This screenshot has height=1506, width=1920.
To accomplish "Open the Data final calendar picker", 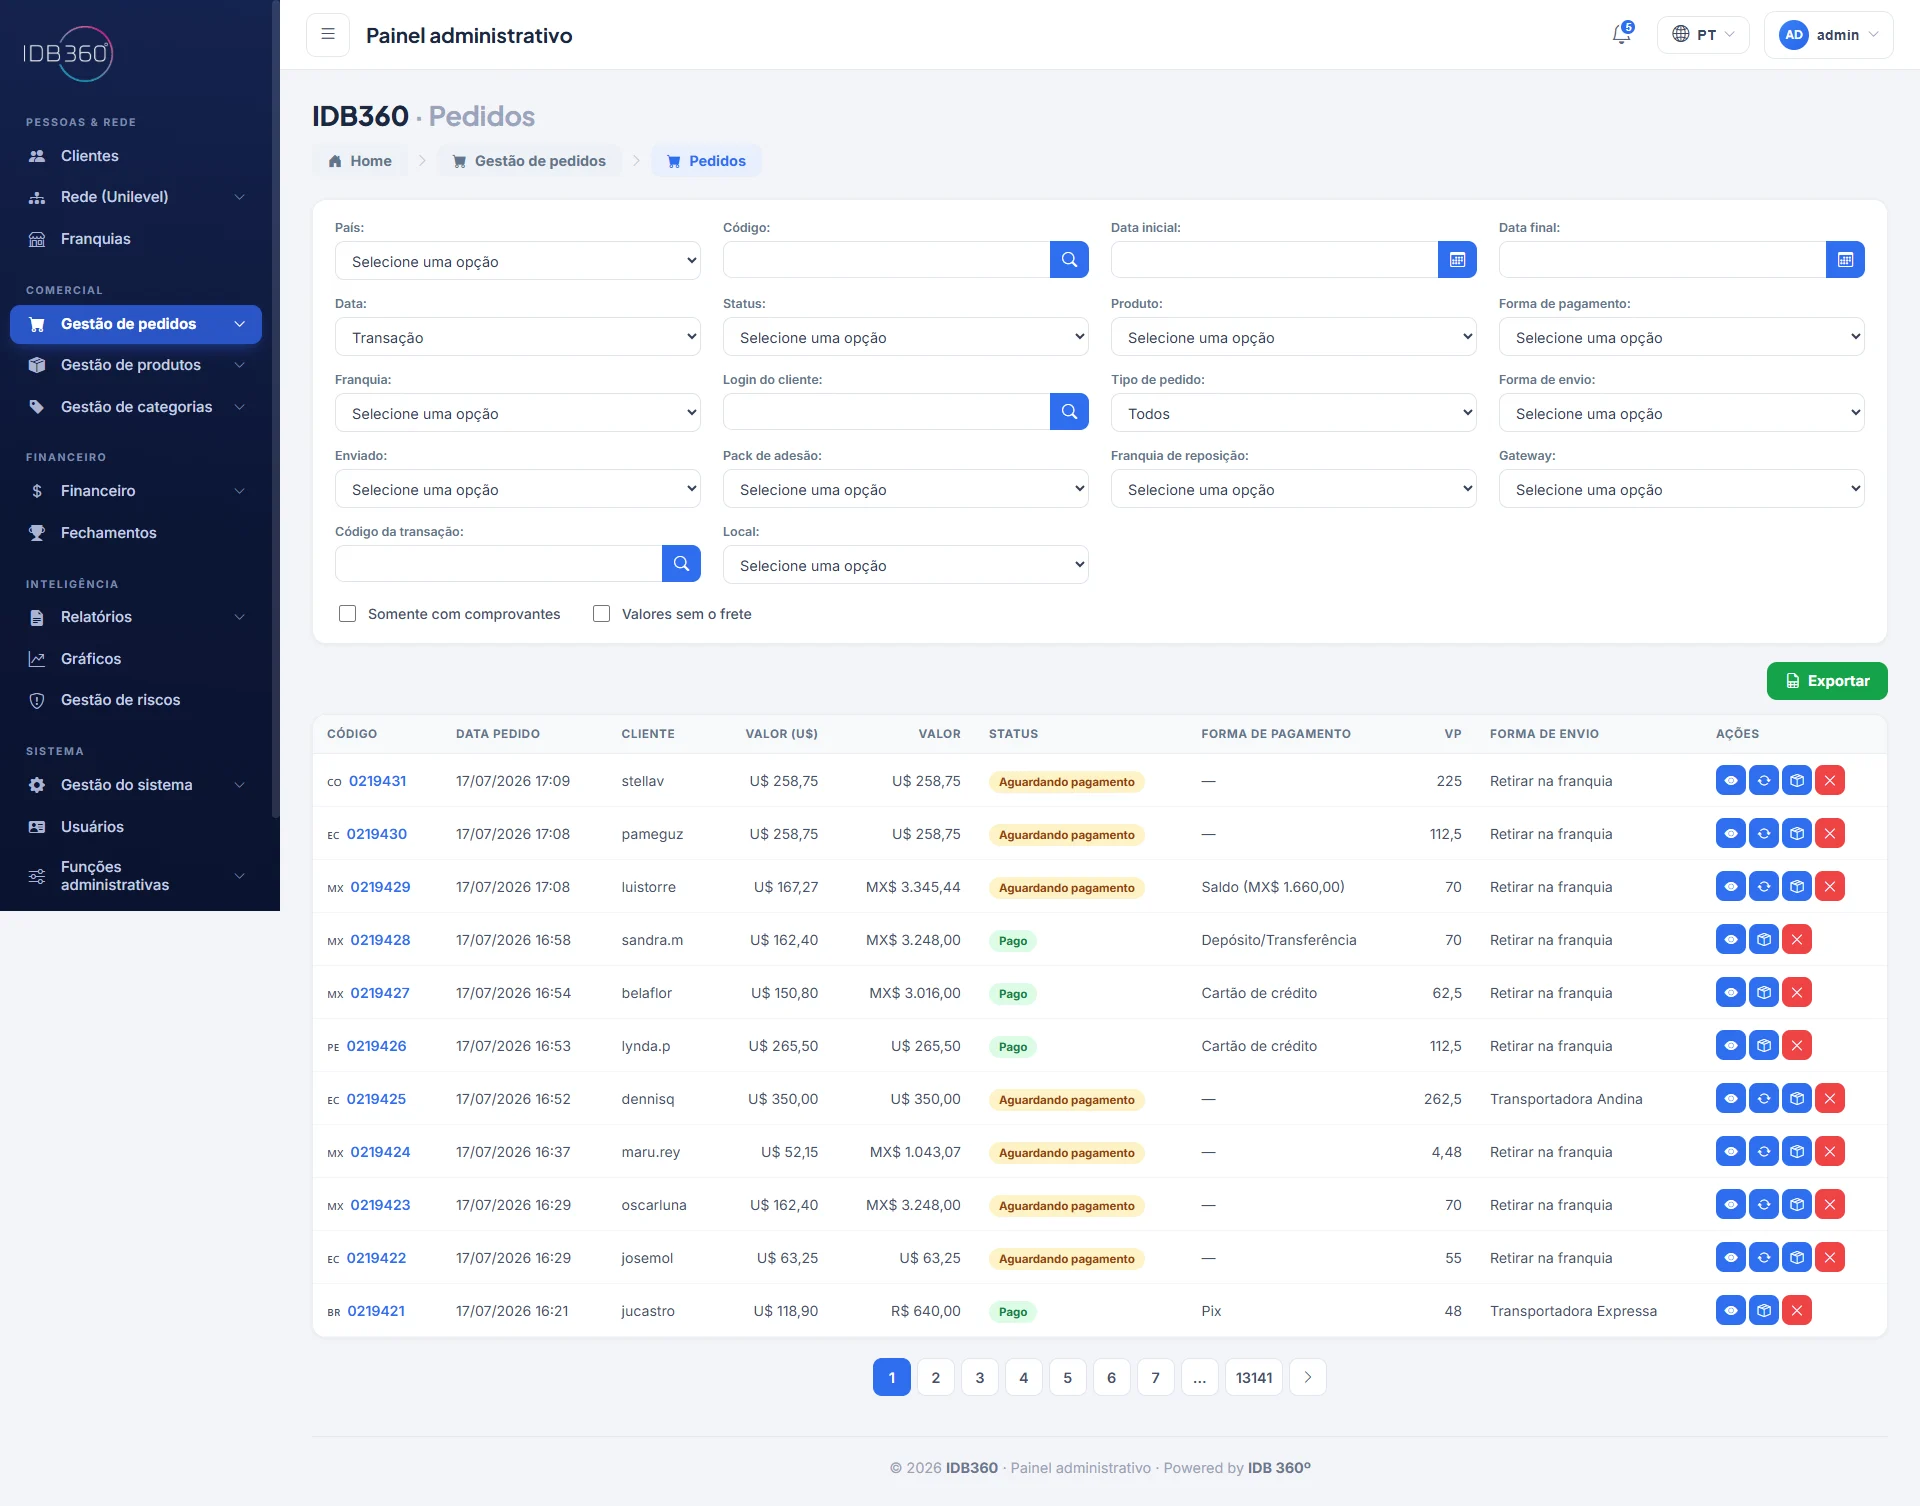I will tap(1845, 260).
